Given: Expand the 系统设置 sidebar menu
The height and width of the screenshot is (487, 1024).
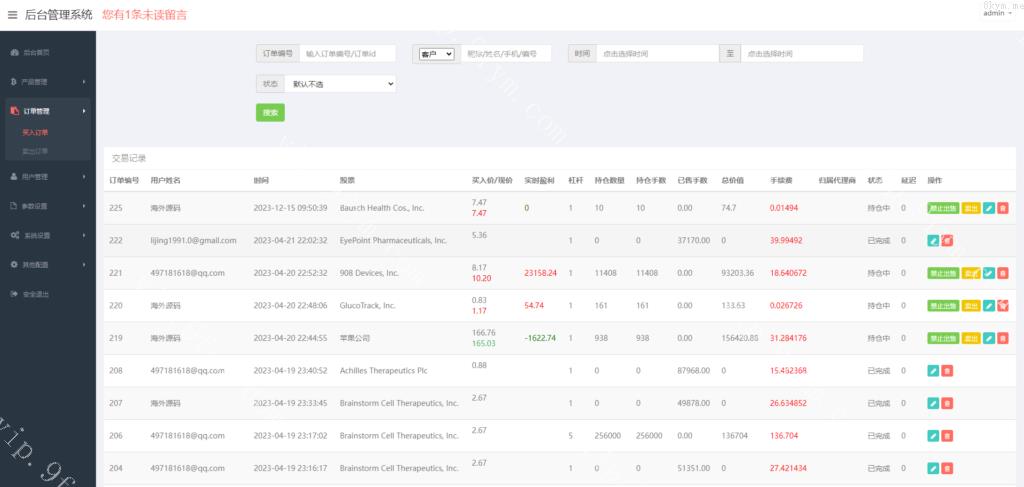Looking at the screenshot, I should pyautogui.click(x=46, y=235).
